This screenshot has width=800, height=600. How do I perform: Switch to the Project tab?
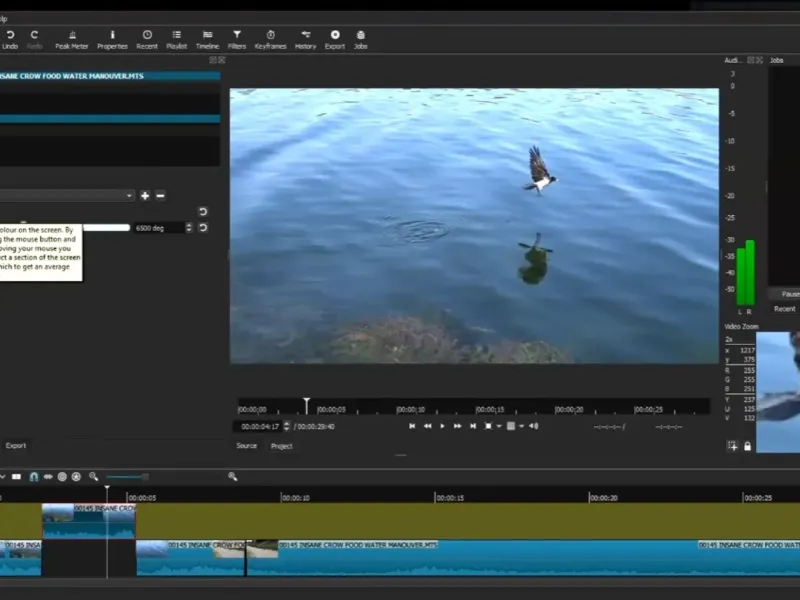point(281,446)
